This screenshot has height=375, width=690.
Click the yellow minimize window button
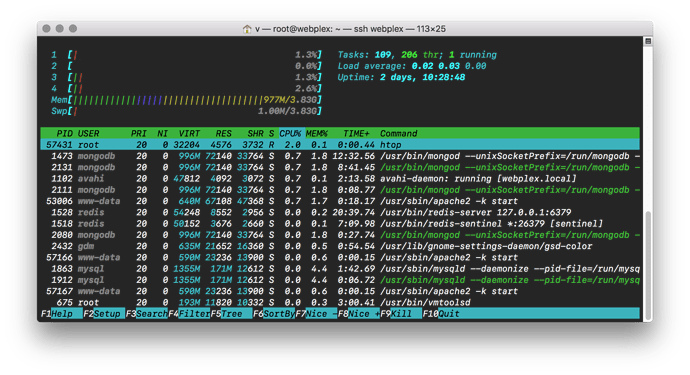(59, 29)
